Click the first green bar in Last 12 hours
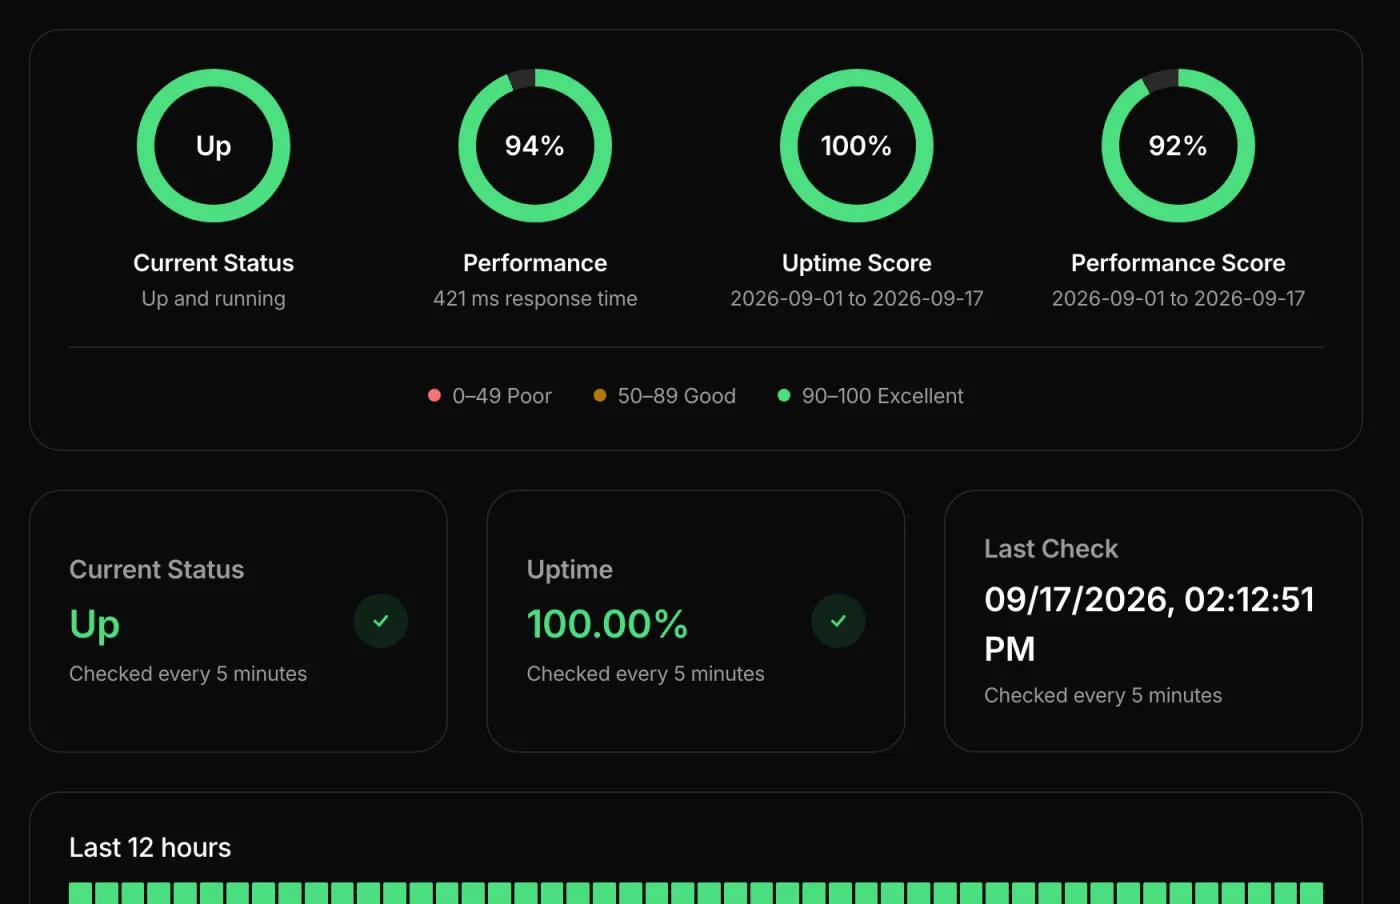1400x904 pixels. (81, 893)
